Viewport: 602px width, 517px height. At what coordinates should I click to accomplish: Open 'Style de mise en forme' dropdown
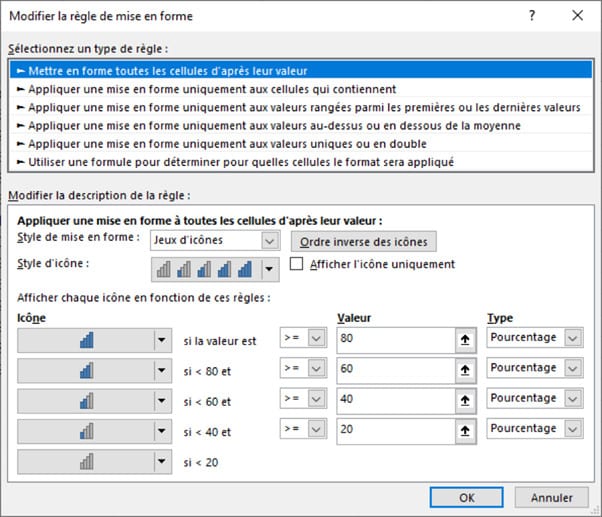(x=268, y=241)
